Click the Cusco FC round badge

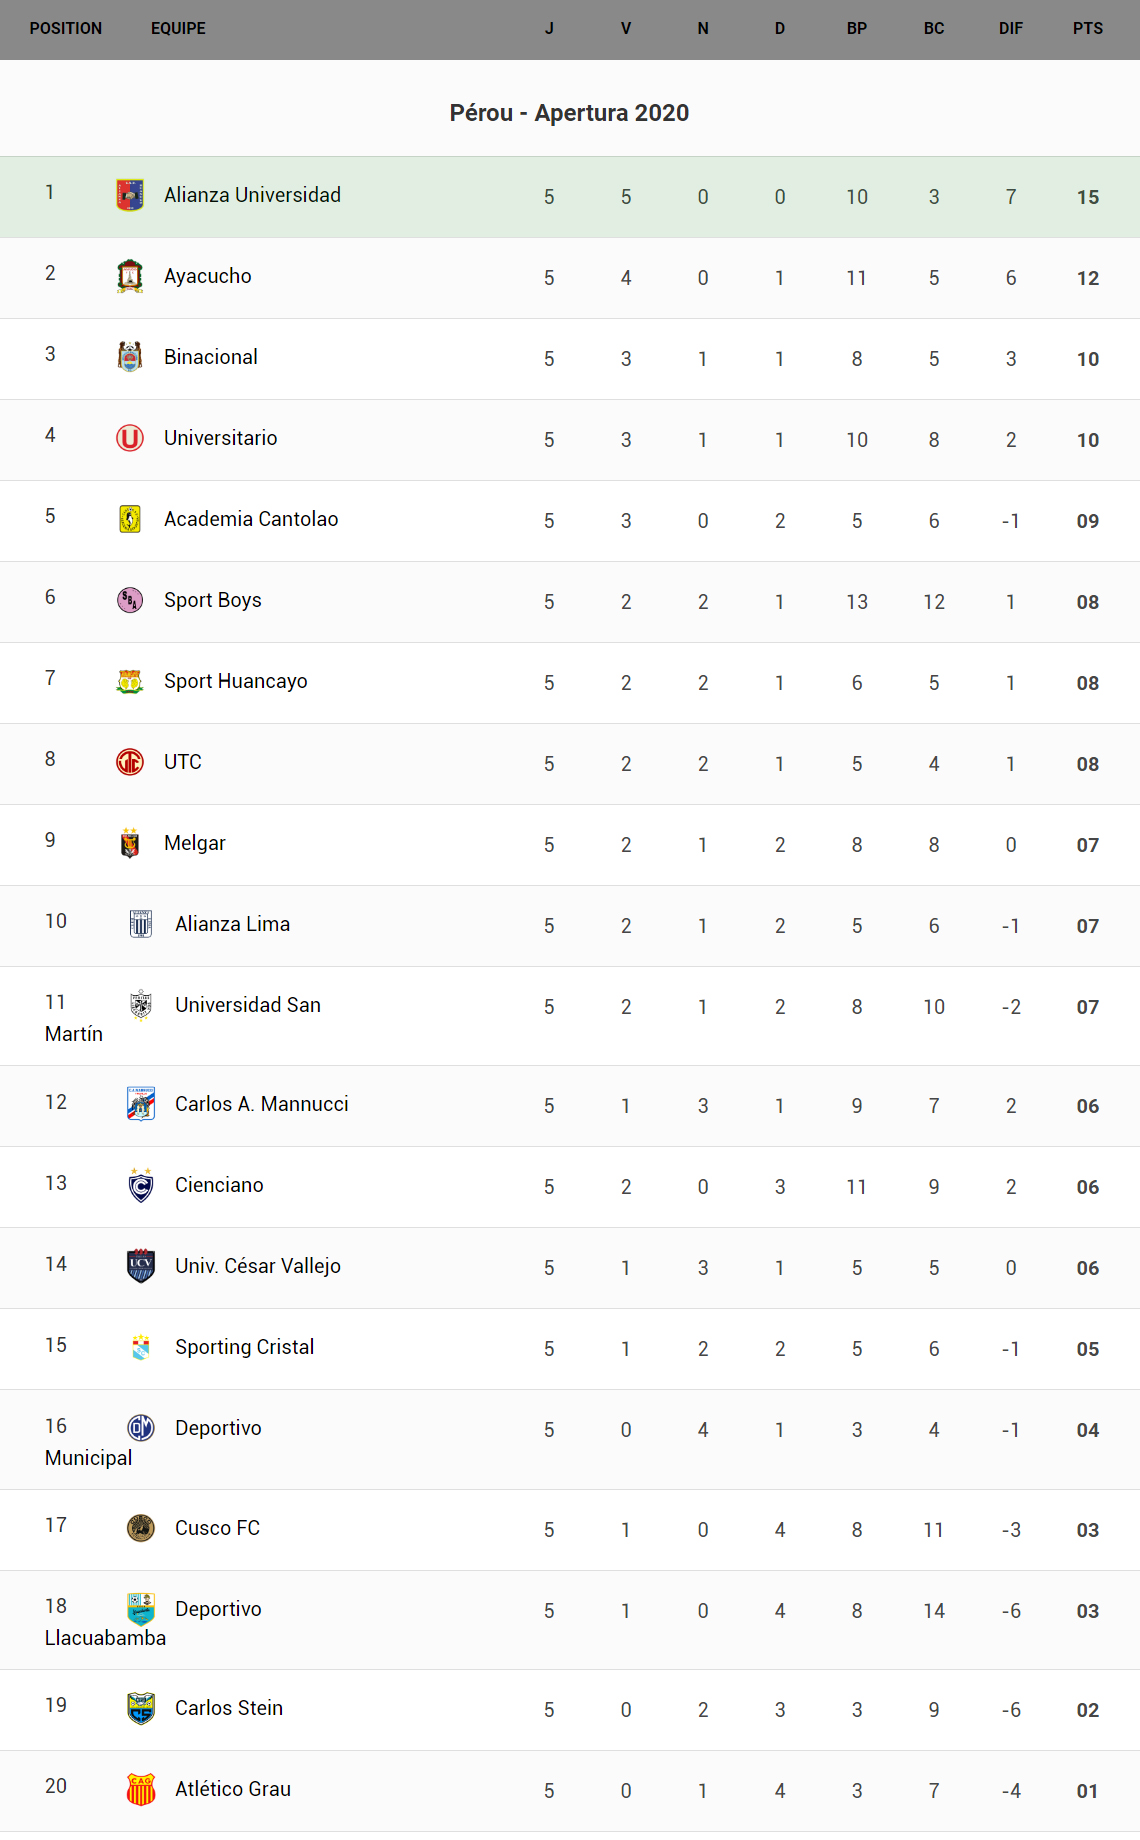(141, 1528)
